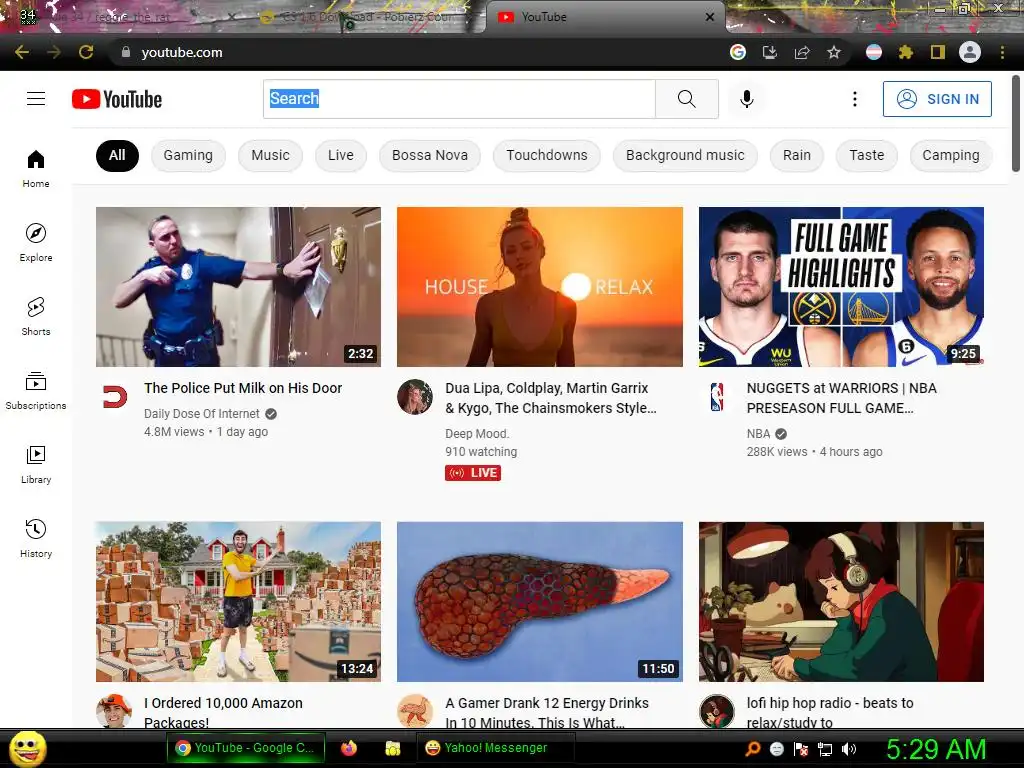Screen dimensions: 1024x768
Task: Click browser forward arrow
Action: (x=54, y=52)
